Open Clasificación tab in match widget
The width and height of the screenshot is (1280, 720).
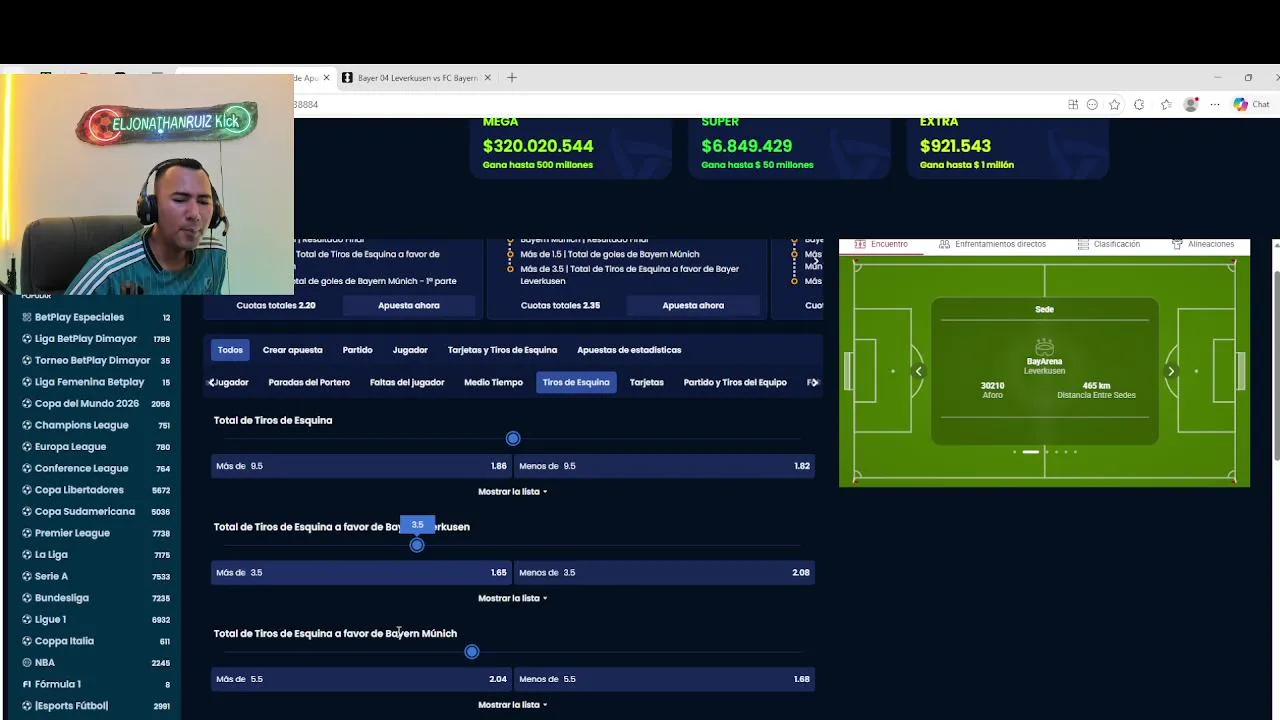1109,244
